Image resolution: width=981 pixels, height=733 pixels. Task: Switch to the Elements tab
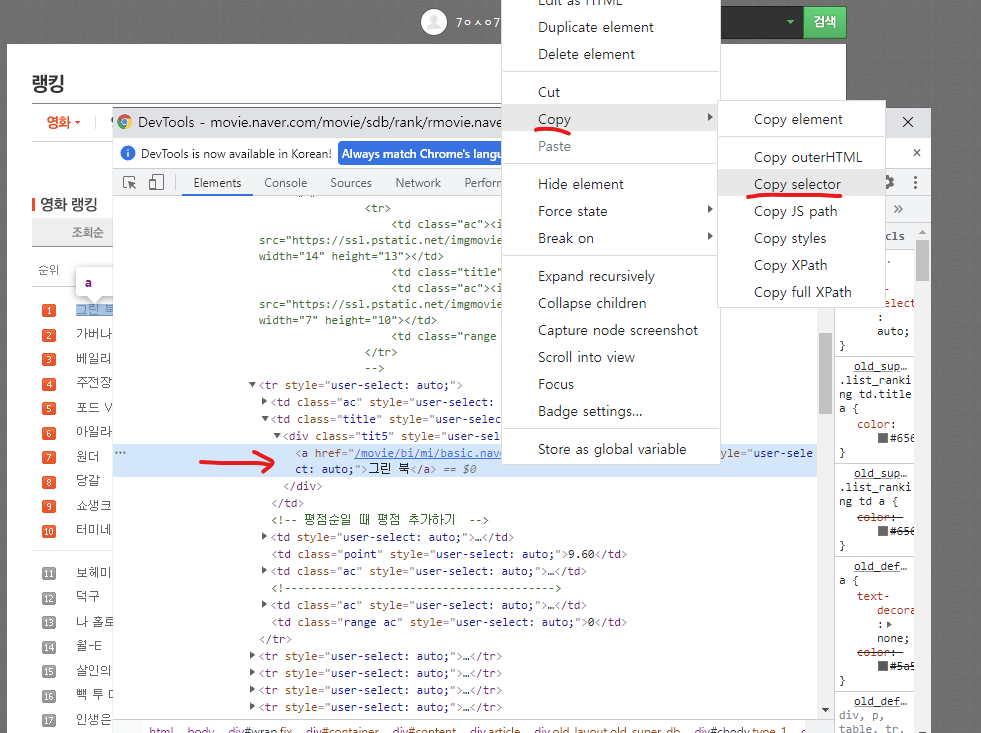(x=217, y=183)
